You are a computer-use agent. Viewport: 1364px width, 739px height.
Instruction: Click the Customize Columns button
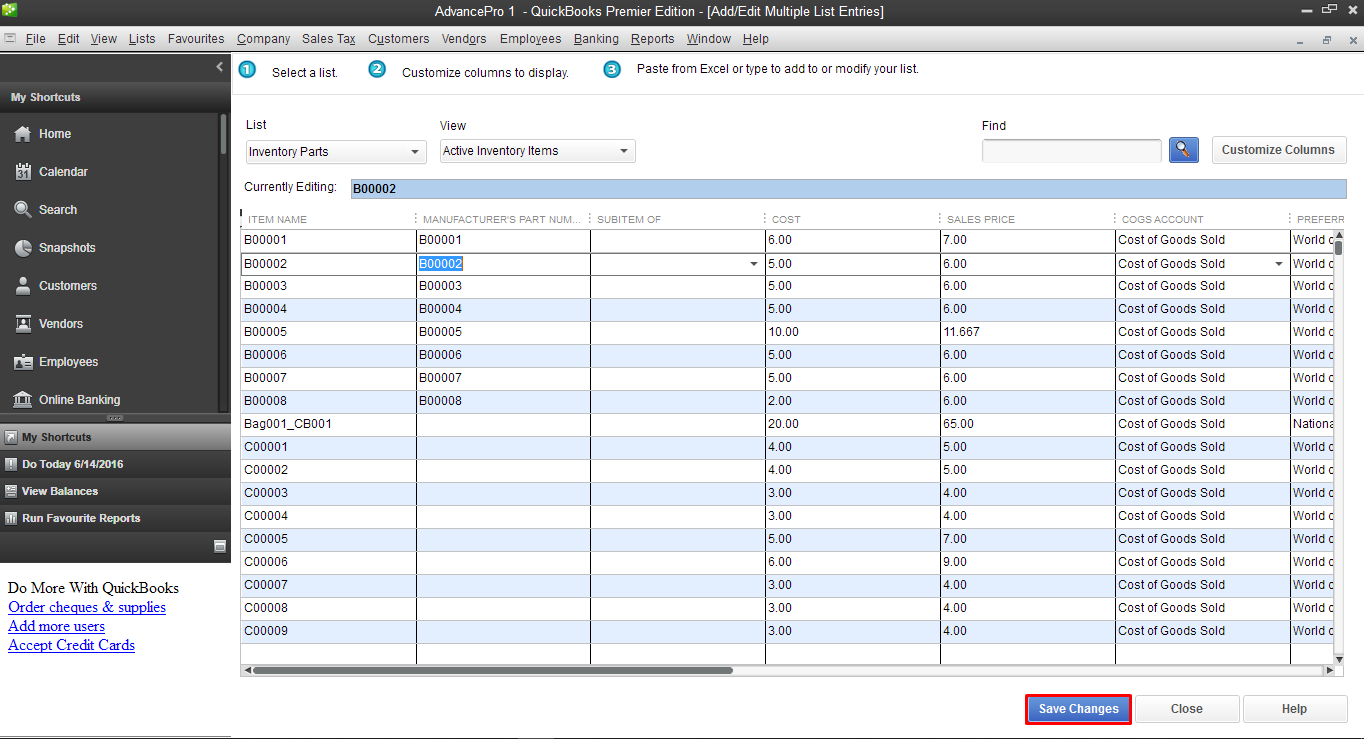click(x=1278, y=150)
